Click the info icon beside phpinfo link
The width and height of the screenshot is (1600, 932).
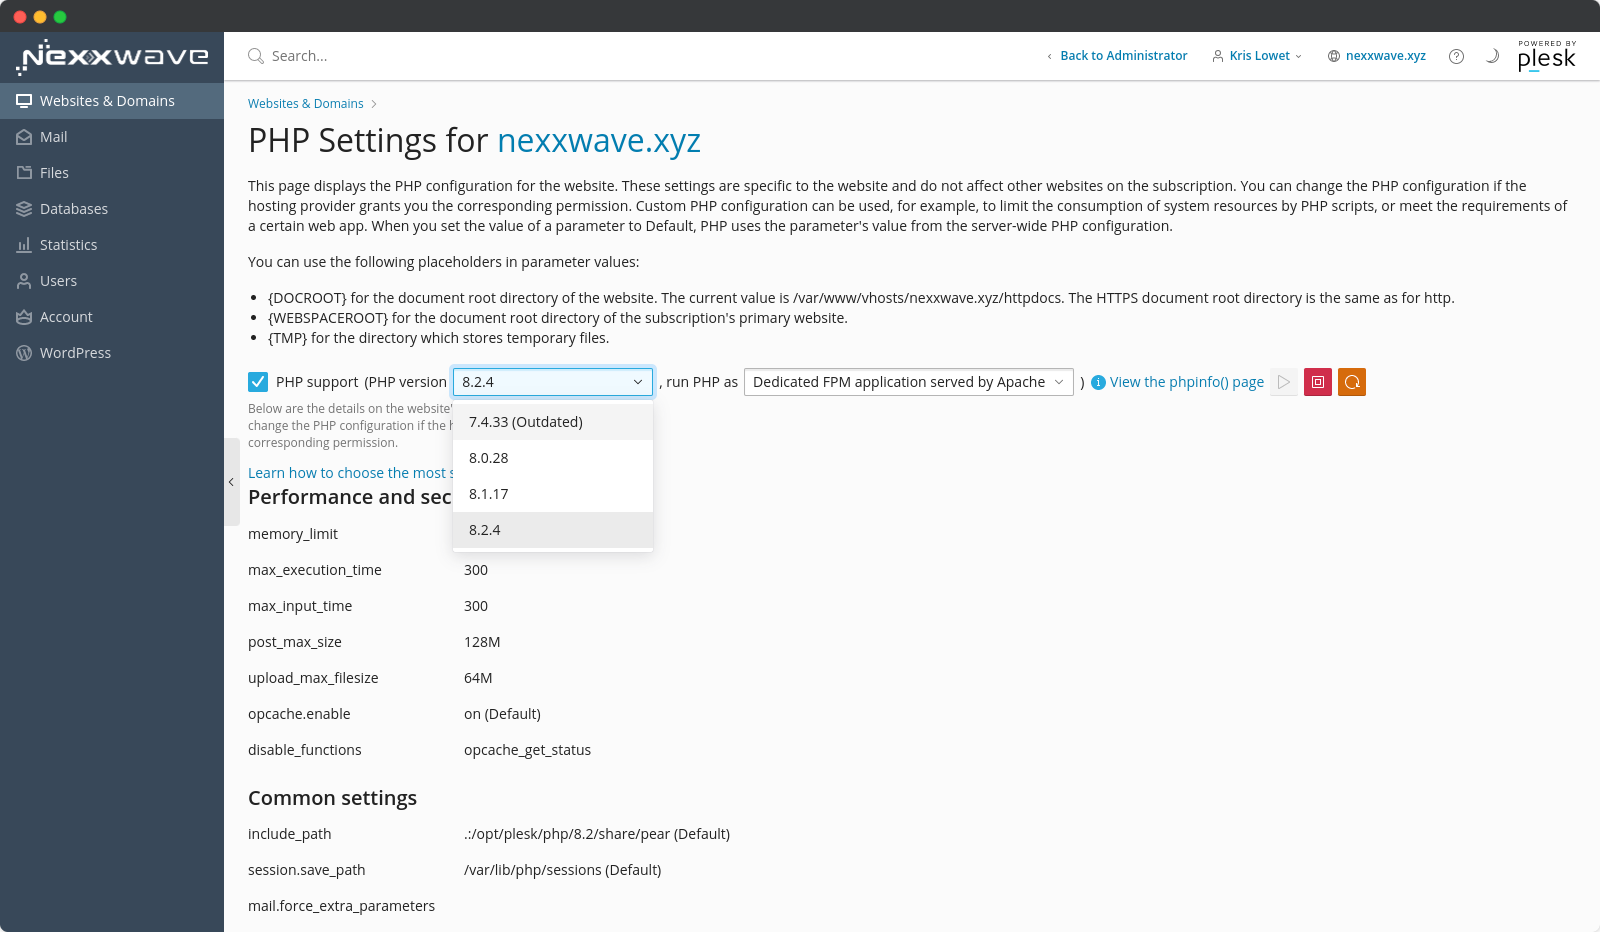1098,382
